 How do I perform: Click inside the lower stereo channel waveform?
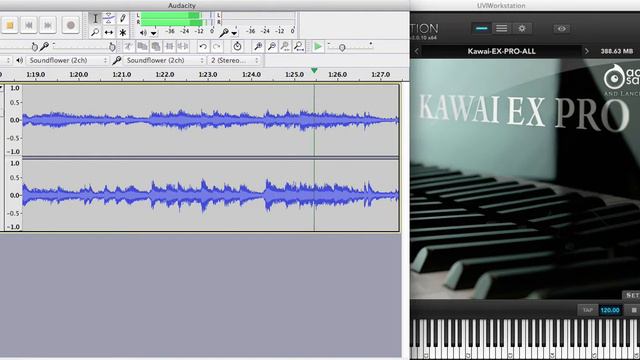coord(211,195)
